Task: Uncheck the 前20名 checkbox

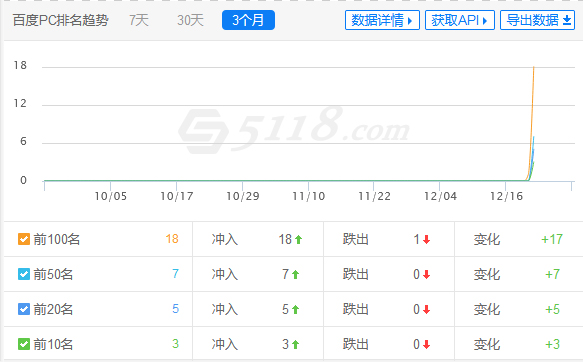Action: tap(24, 309)
